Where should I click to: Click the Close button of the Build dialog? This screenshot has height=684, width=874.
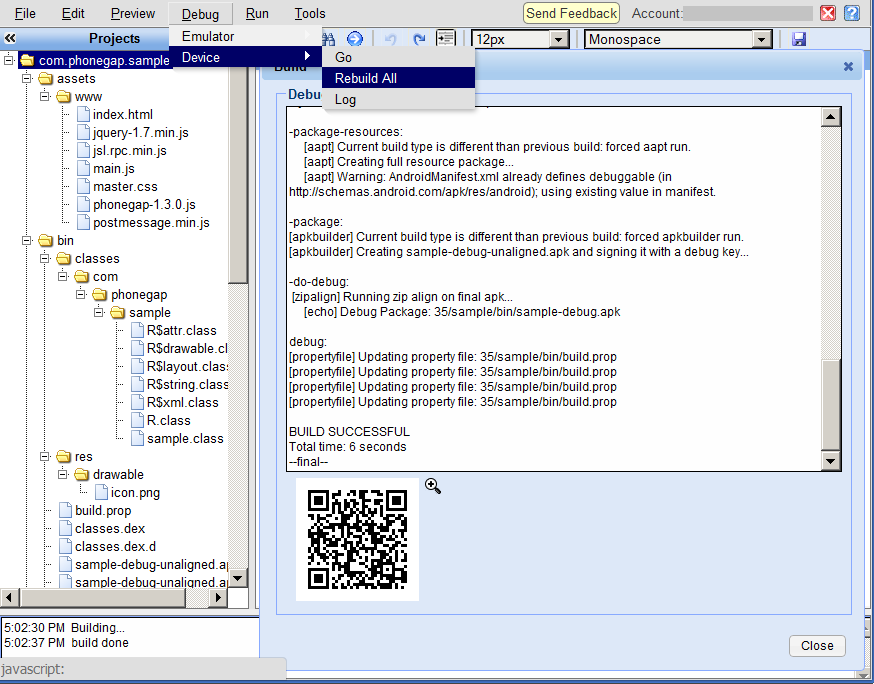click(817, 646)
